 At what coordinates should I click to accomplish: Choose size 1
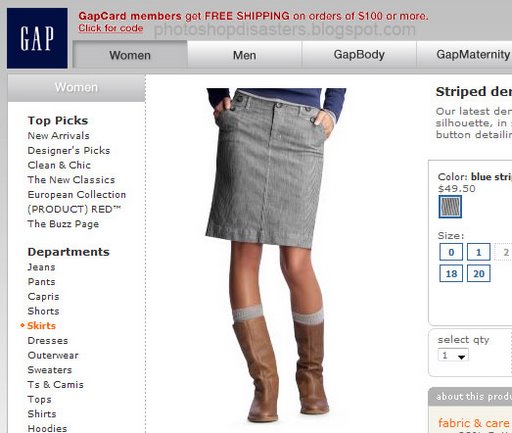479,252
